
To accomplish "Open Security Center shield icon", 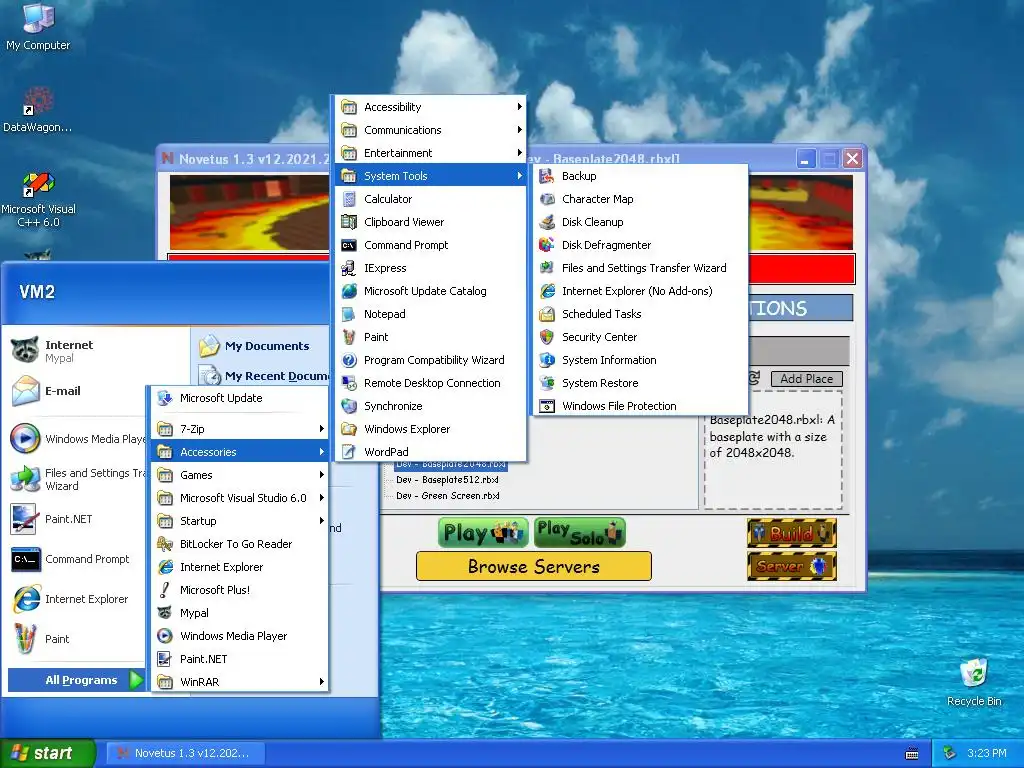I will [547, 336].
